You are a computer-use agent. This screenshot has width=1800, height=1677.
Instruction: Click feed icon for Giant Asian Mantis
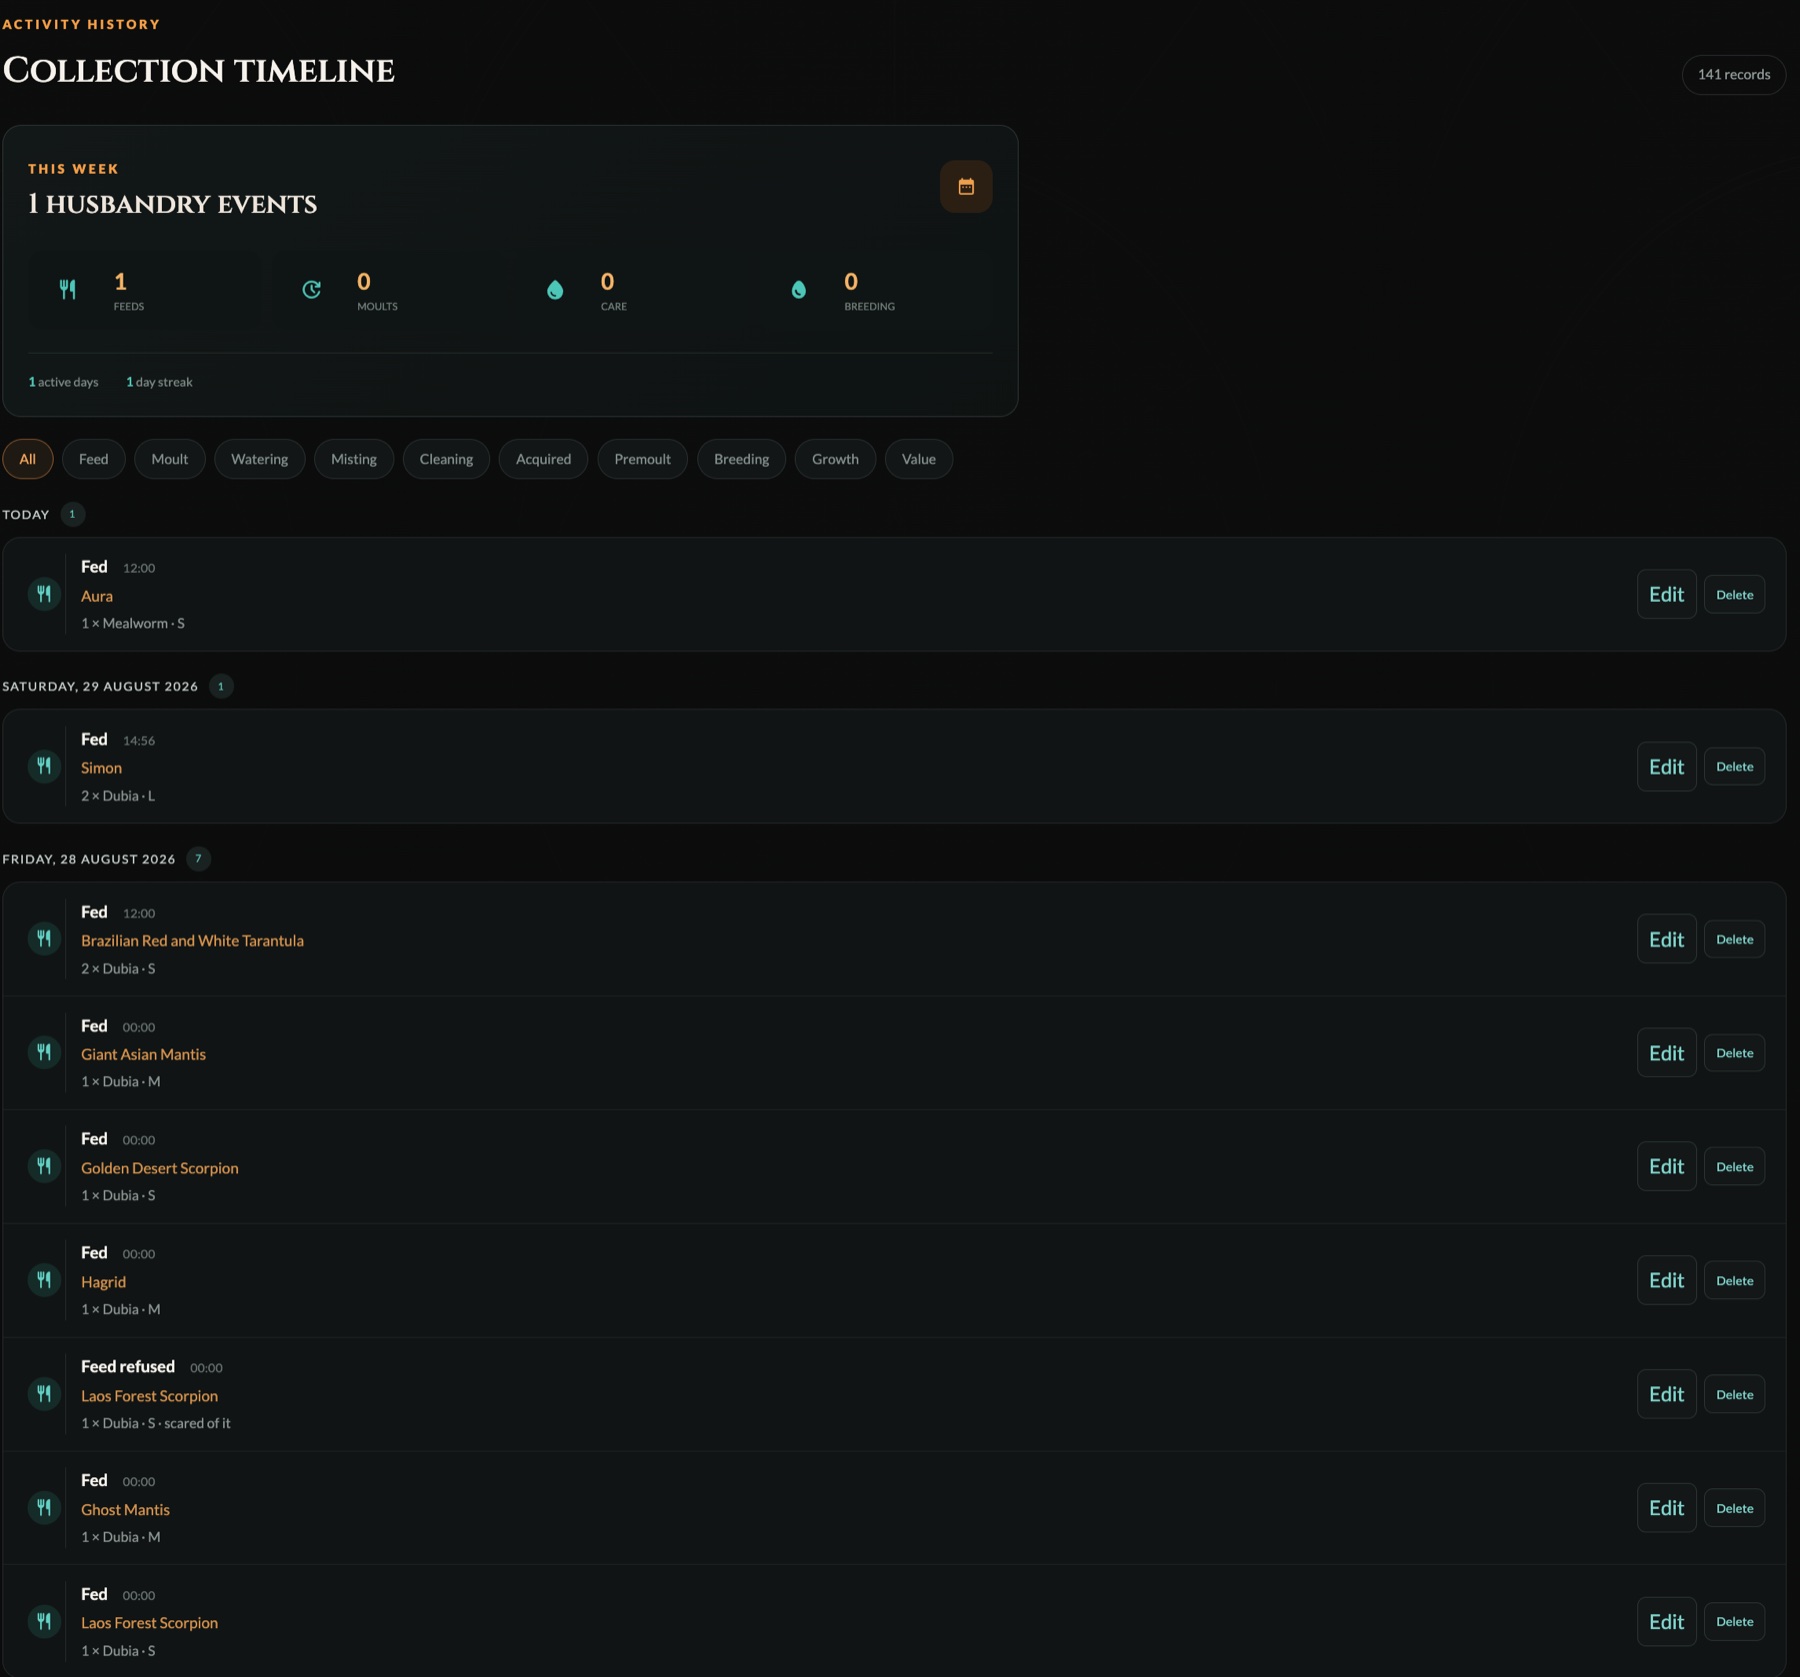coord(44,1052)
